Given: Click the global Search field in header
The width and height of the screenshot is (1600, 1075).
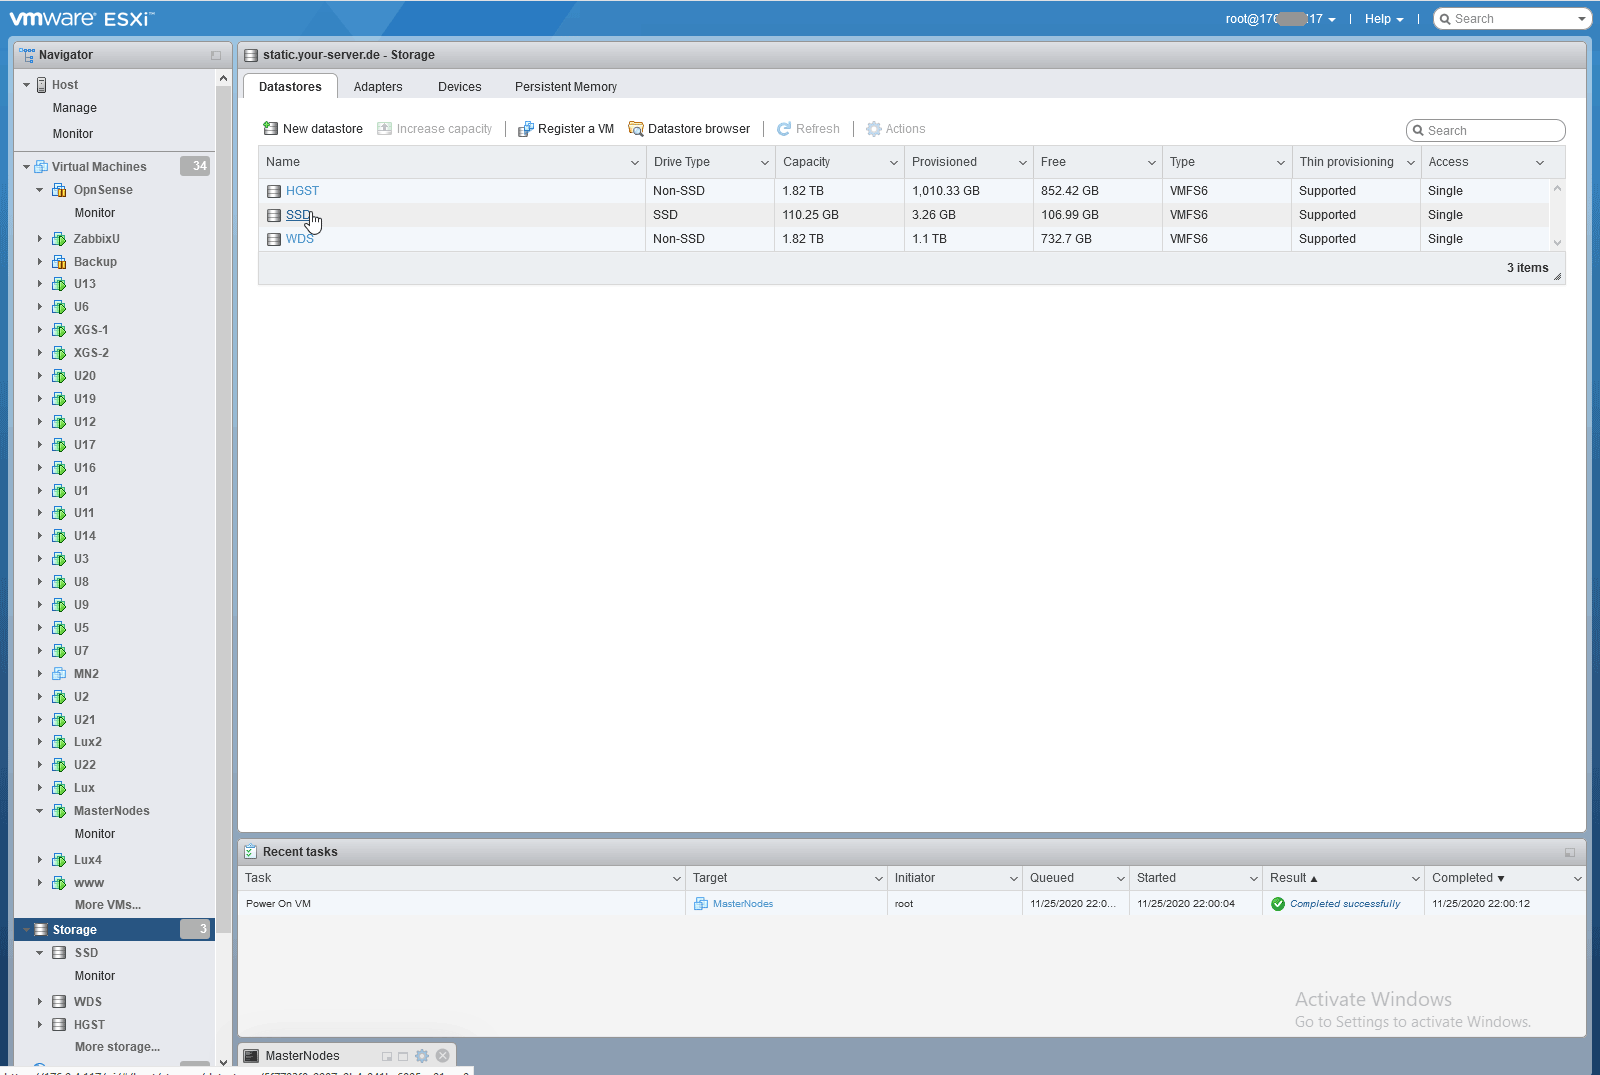Looking at the screenshot, I should coord(1513,19).
